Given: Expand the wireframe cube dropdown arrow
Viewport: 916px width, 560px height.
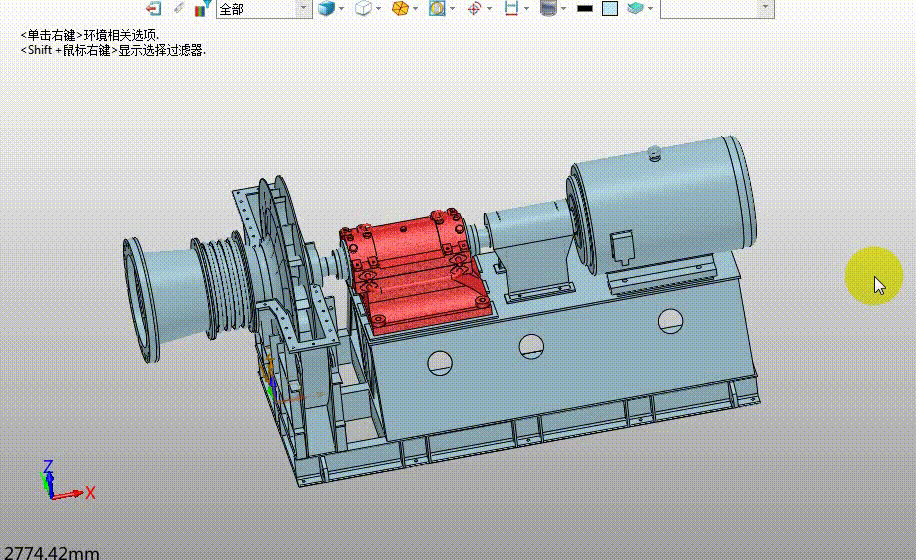Looking at the screenshot, I should click(379, 8).
